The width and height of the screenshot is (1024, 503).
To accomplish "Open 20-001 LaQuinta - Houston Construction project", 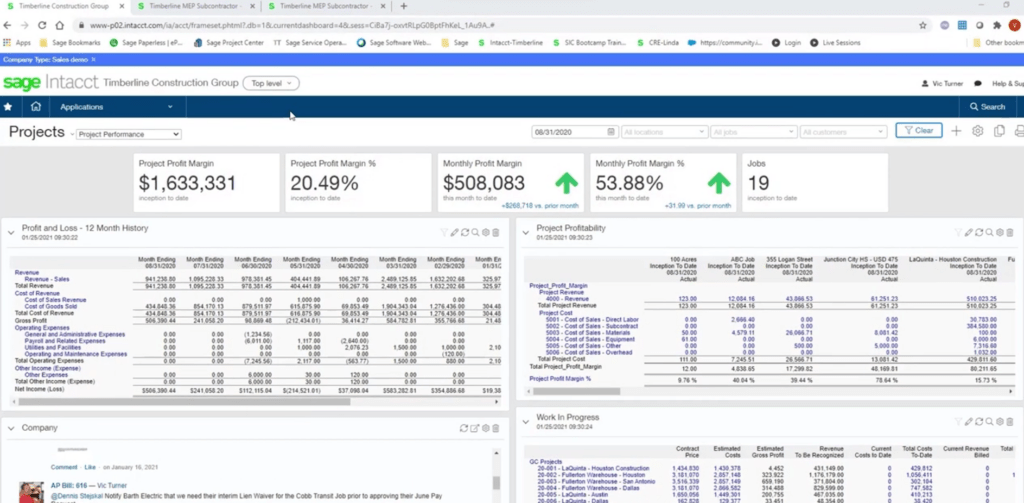I will (x=593, y=468).
